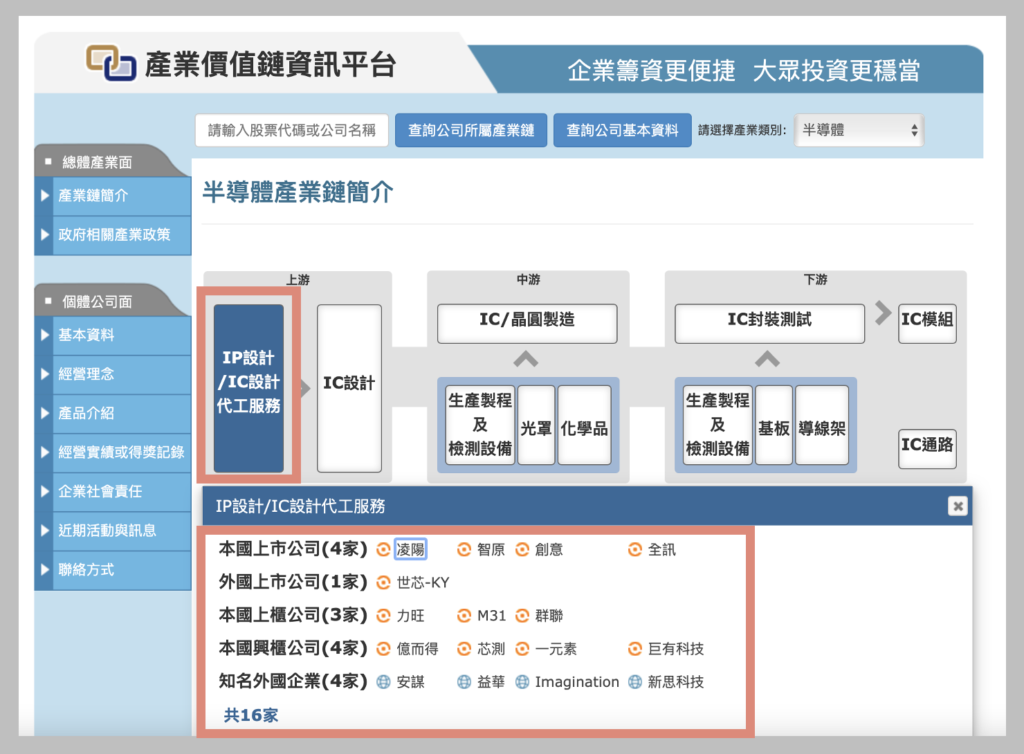1024x754 pixels.
Task: Click the orange icon beside 巨有科技
Action: [635, 649]
